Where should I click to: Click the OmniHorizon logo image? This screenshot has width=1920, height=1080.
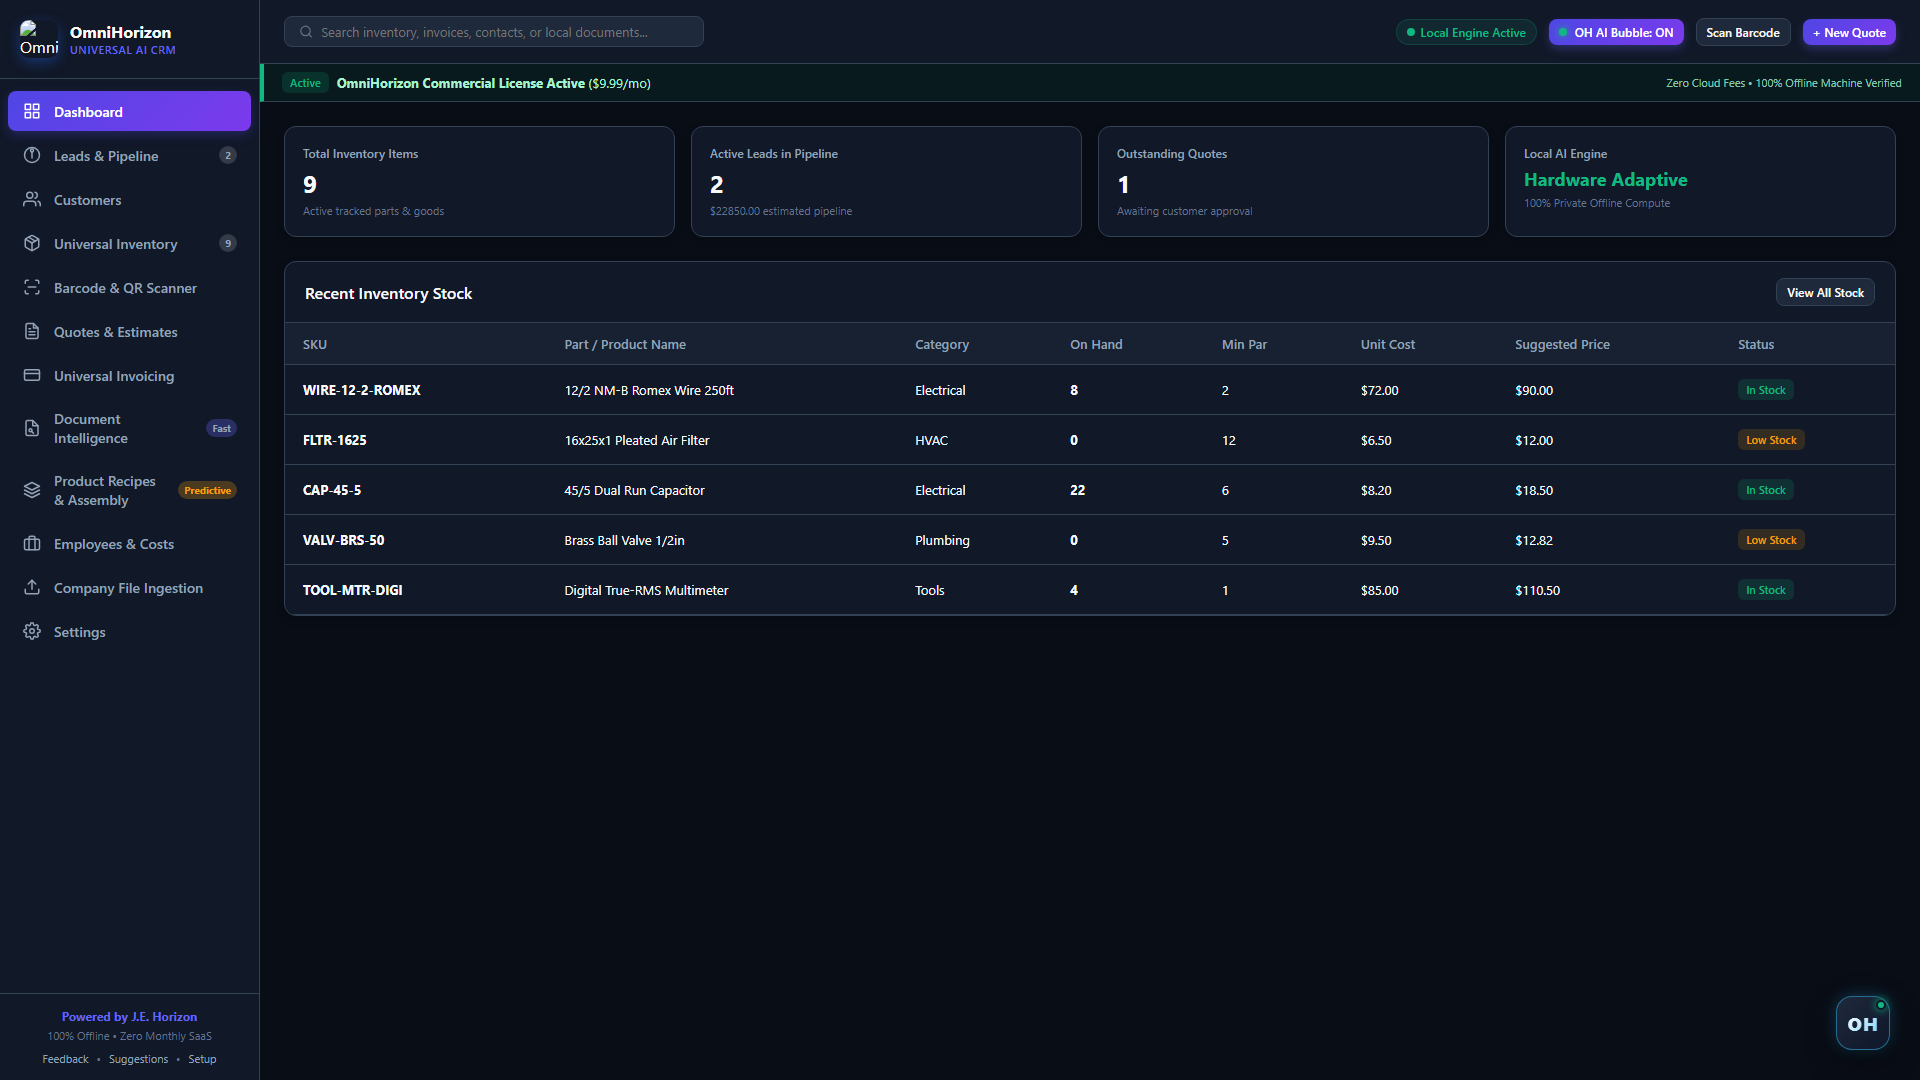point(39,39)
